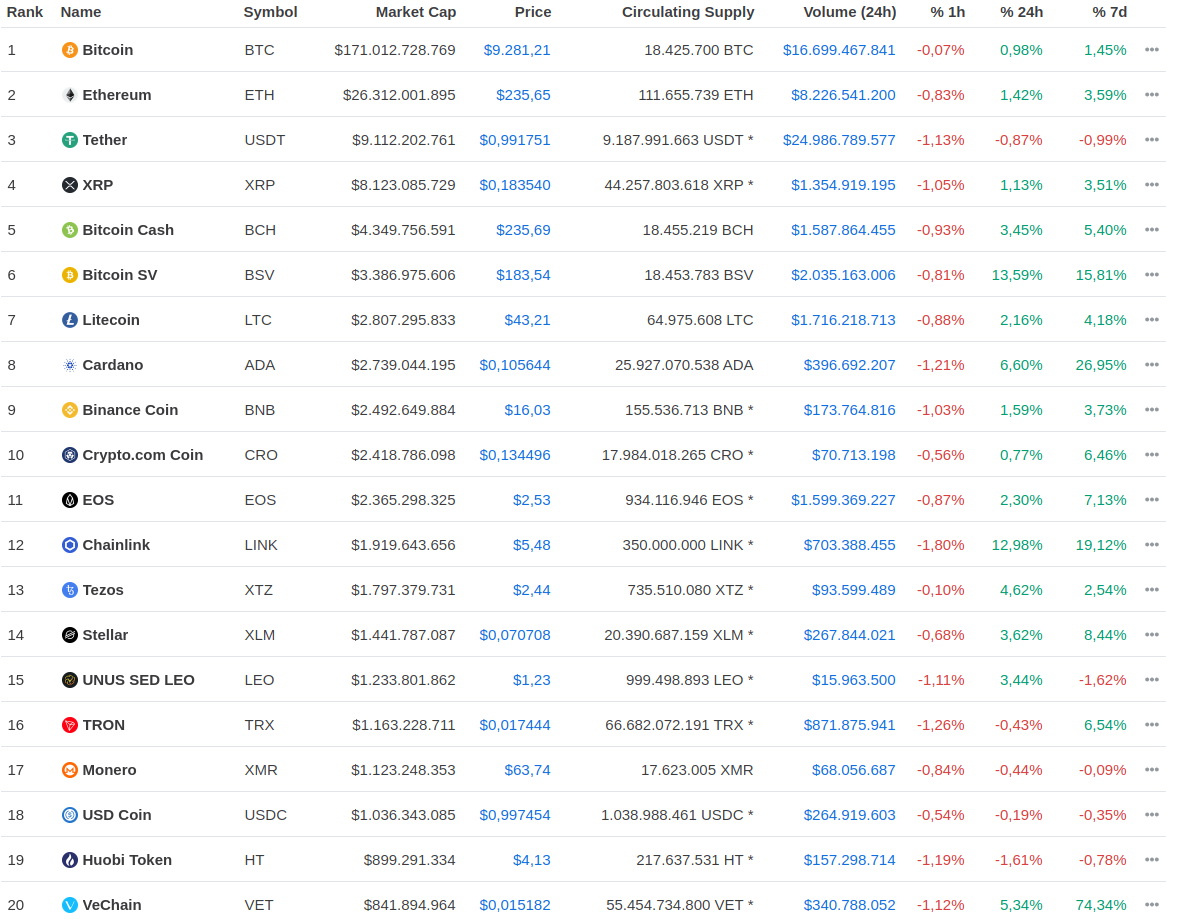
Task: Click VeChain price $0,015182 link
Action: click(515, 905)
